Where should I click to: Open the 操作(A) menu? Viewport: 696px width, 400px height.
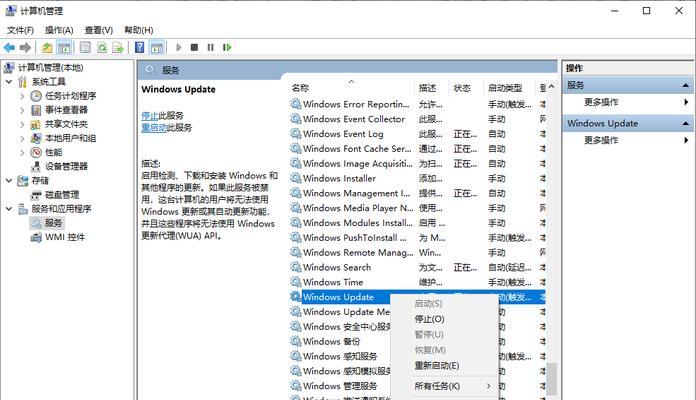59,30
